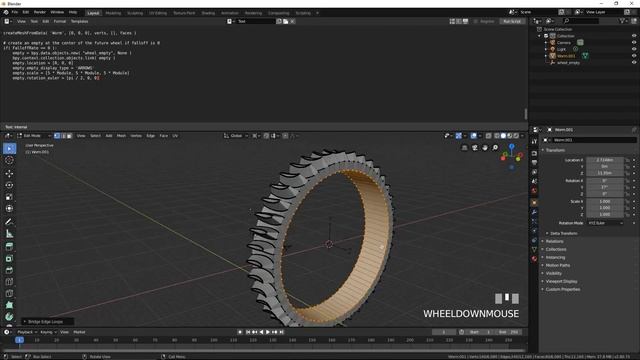Select the Knife tool

pos(9,293)
